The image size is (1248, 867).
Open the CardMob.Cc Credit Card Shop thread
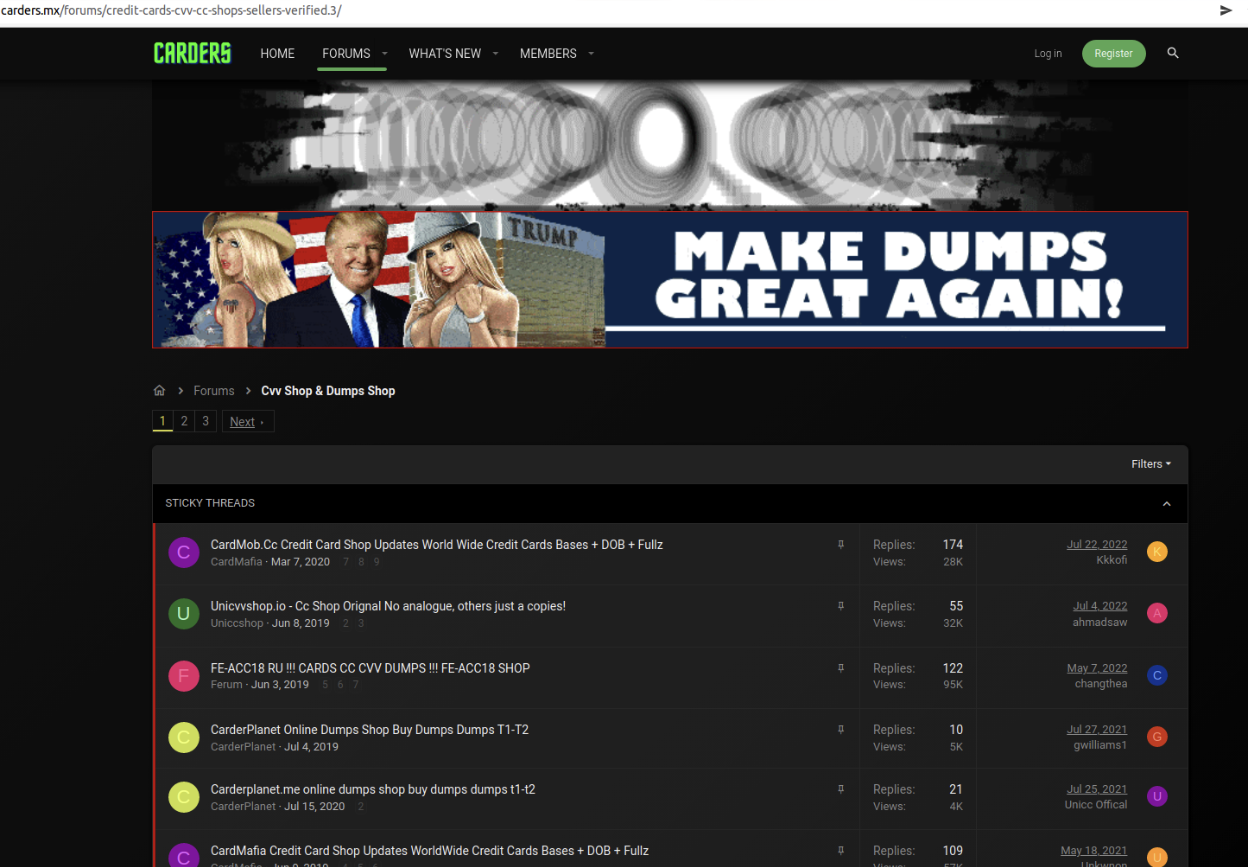(x=436, y=545)
